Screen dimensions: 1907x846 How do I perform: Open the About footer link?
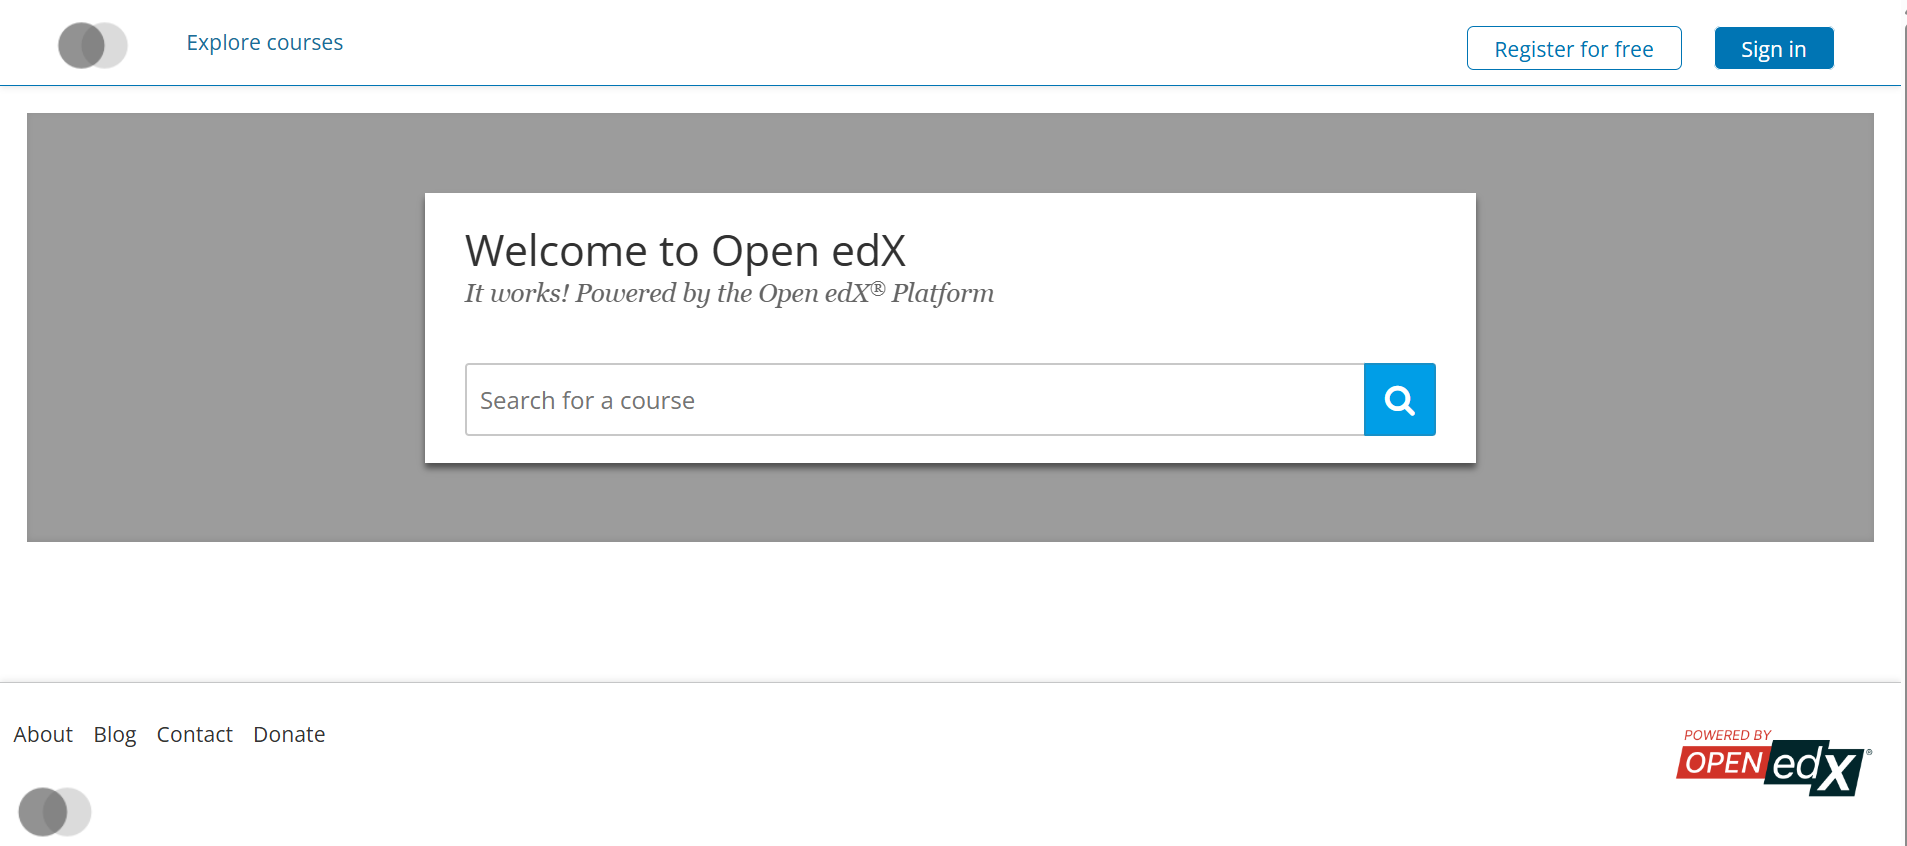pyautogui.click(x=43, y=735)
